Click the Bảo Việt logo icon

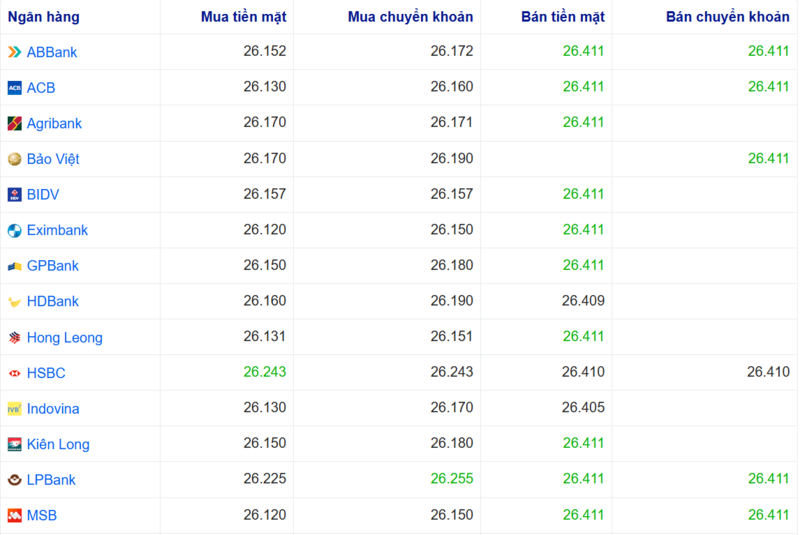click(14, 159)
